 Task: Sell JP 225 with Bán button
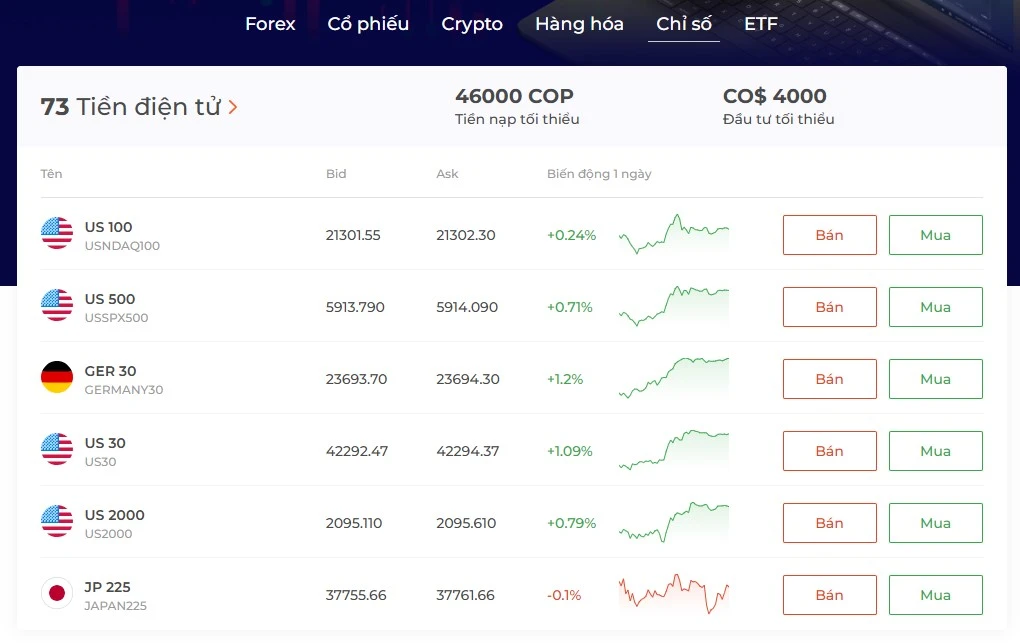coord(829,595)
